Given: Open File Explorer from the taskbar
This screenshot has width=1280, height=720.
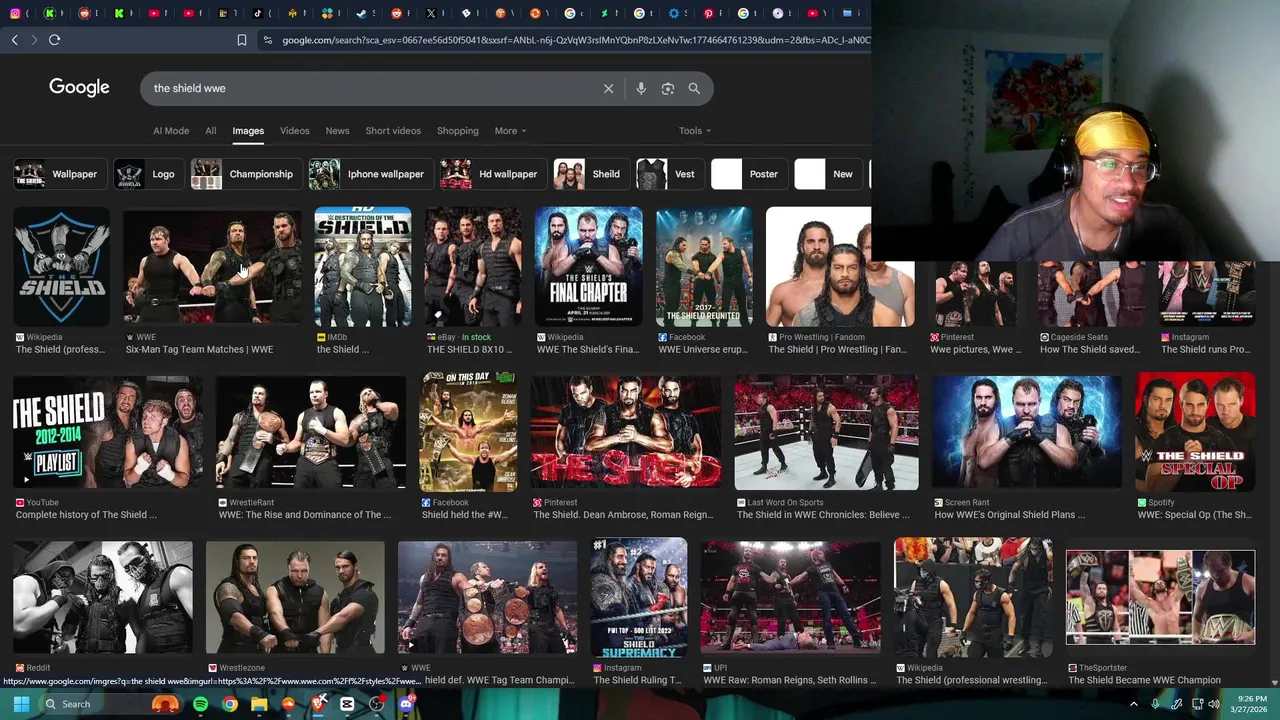Looking at the screenshot, I should (x=259, y=704).
